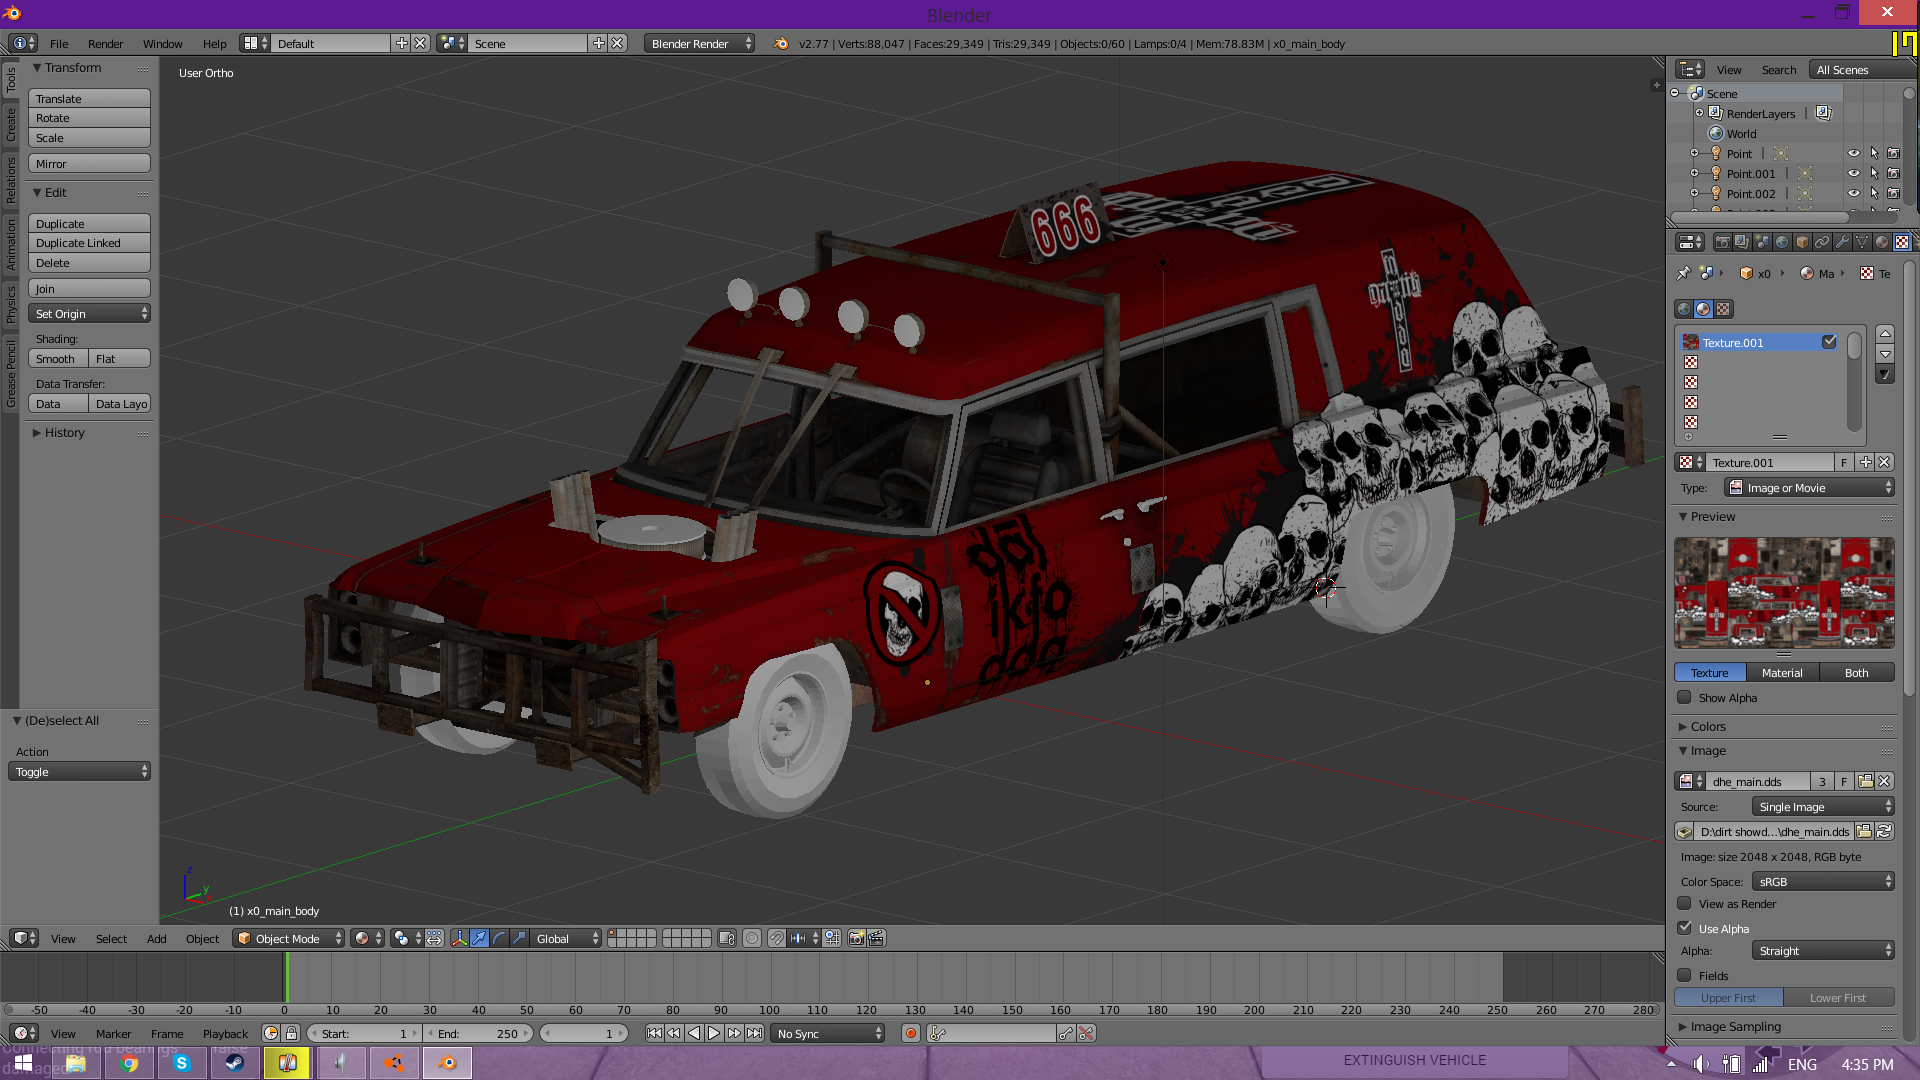Open the Object Mode dropdown

(x=289, y=938)
